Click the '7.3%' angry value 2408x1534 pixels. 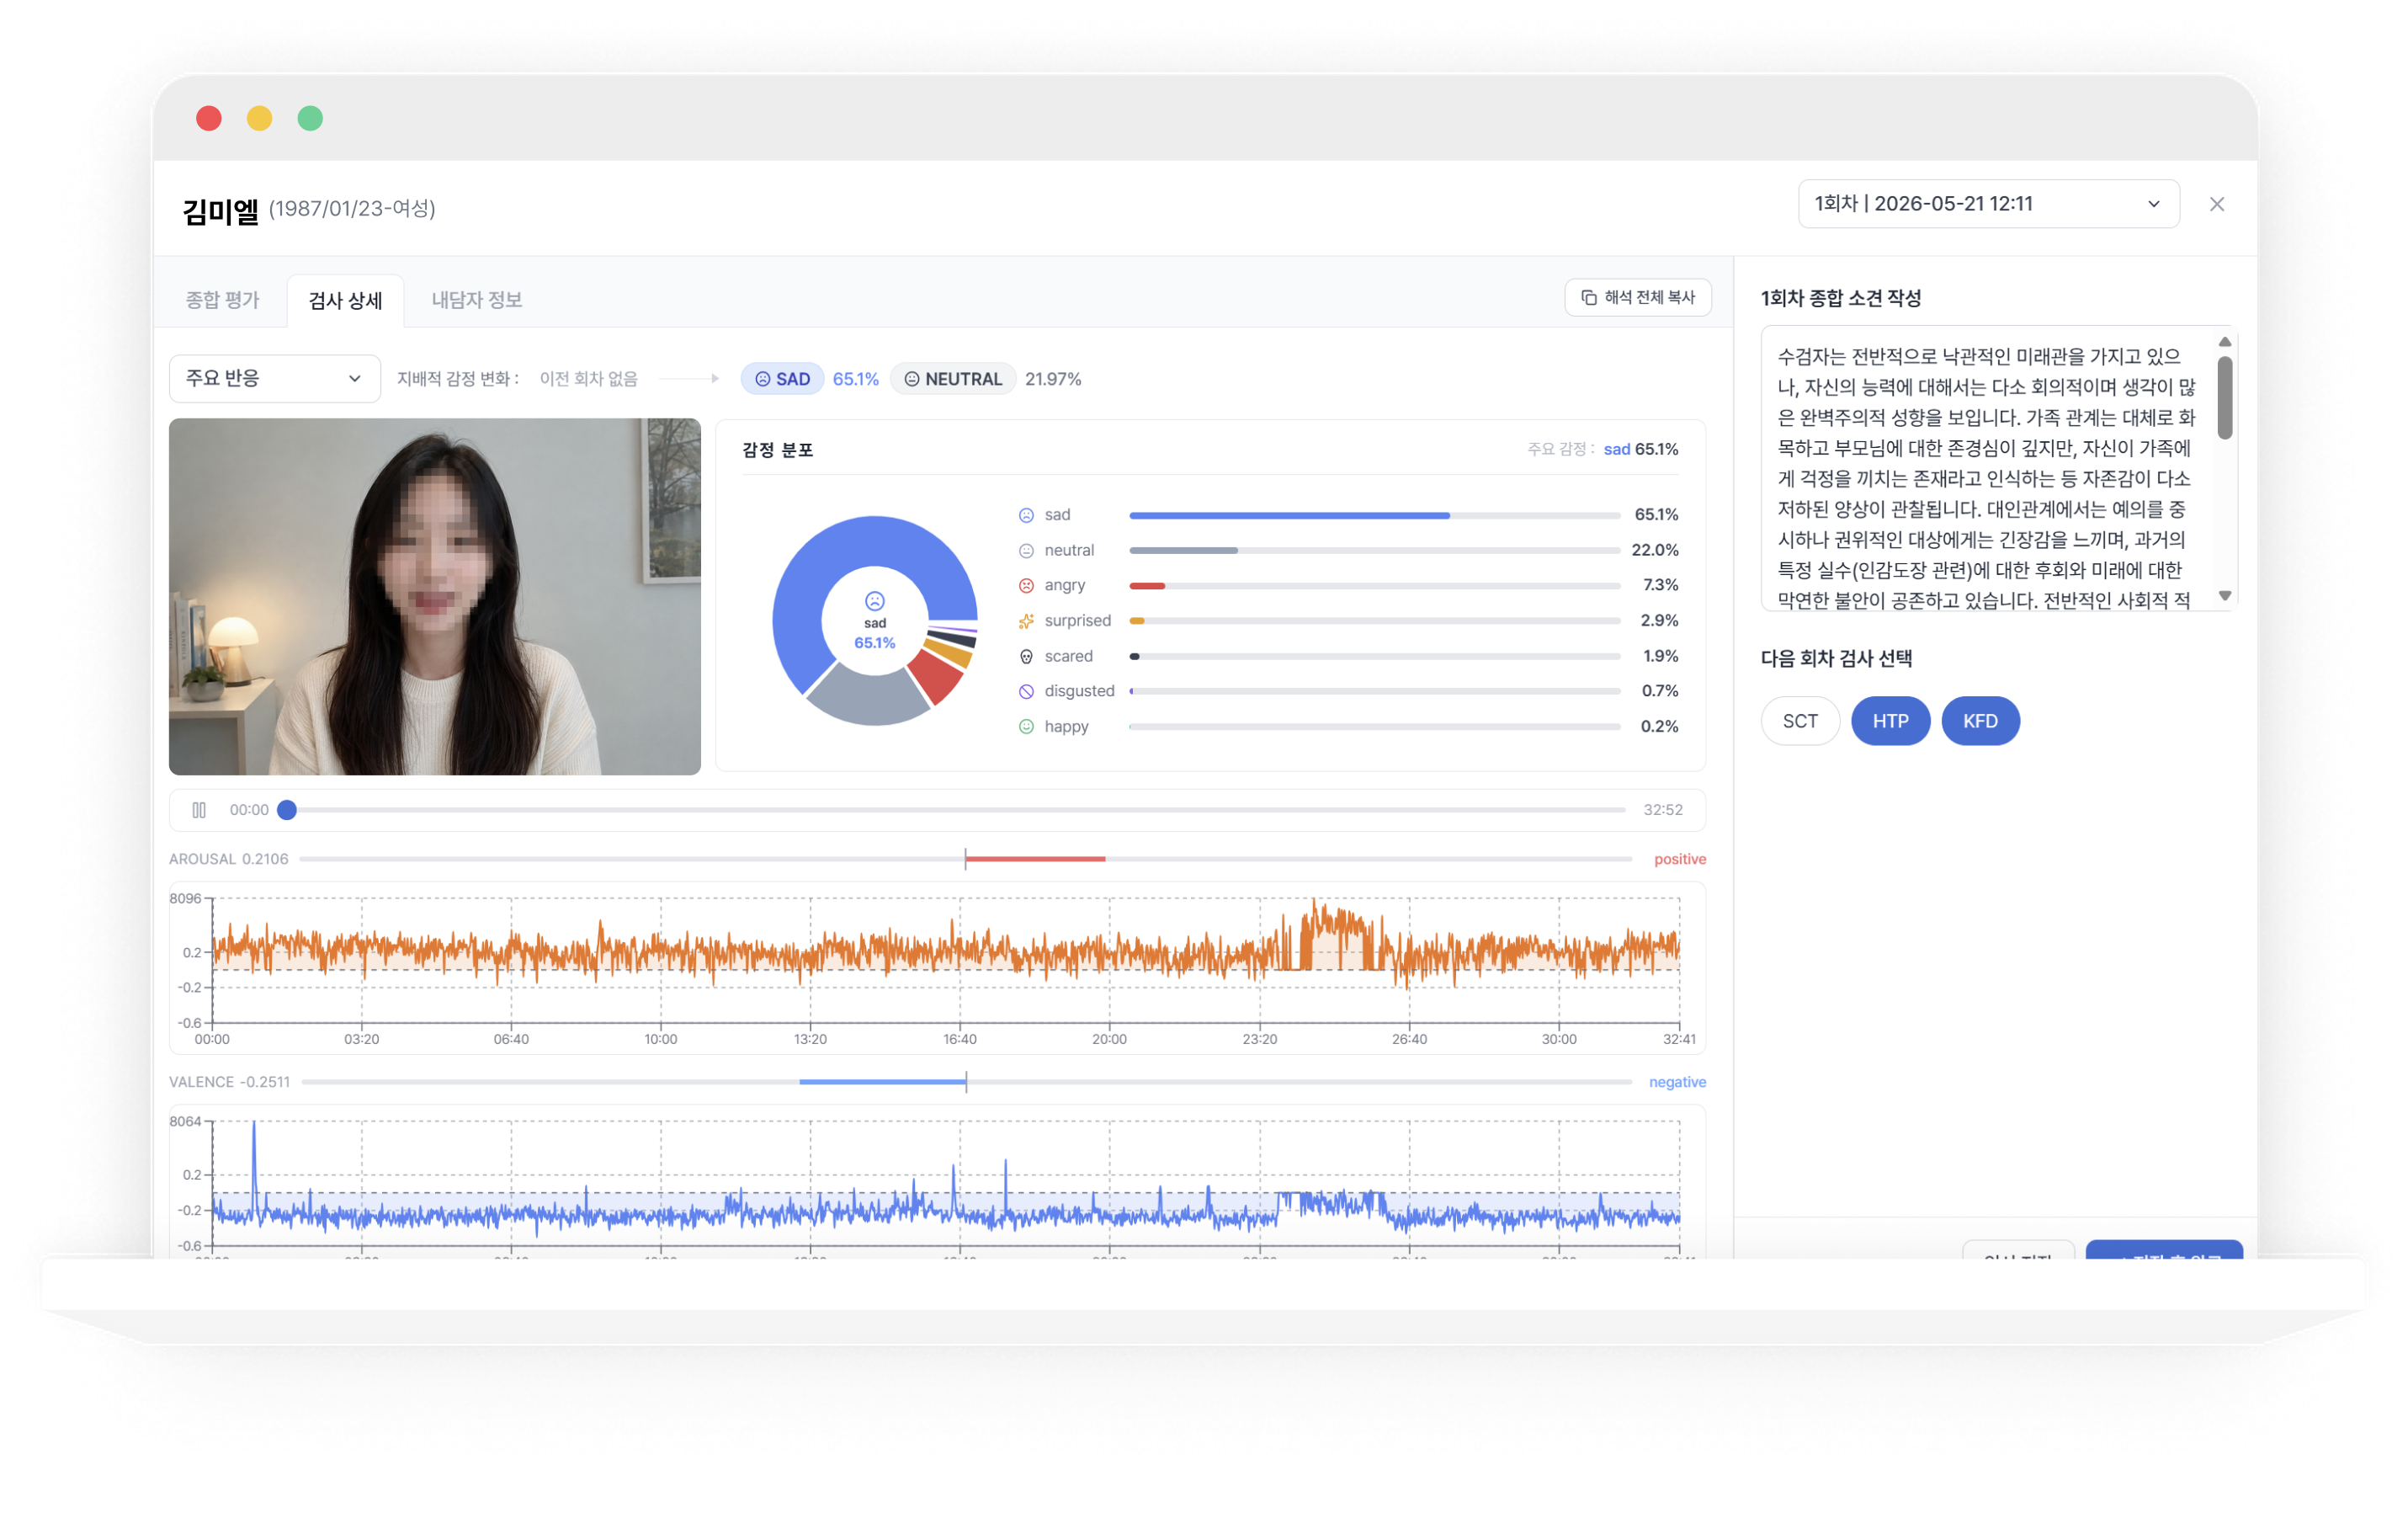(x=1660, y=585)
